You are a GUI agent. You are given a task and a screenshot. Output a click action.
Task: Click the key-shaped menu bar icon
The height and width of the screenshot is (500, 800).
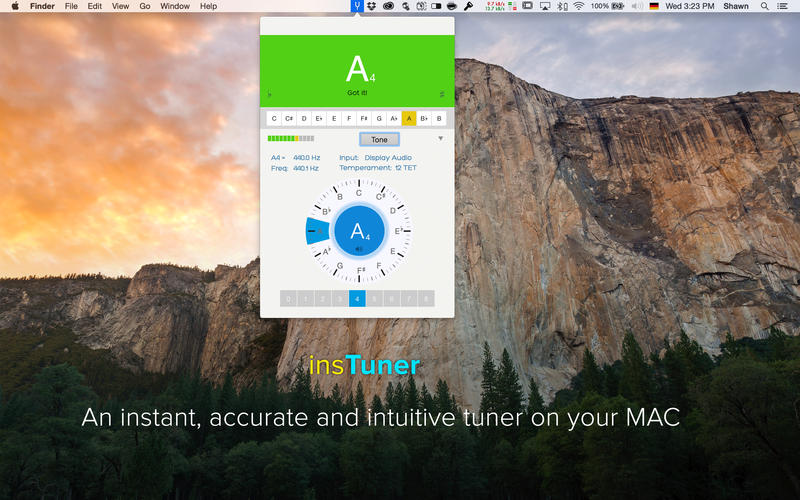coord(468,6)
